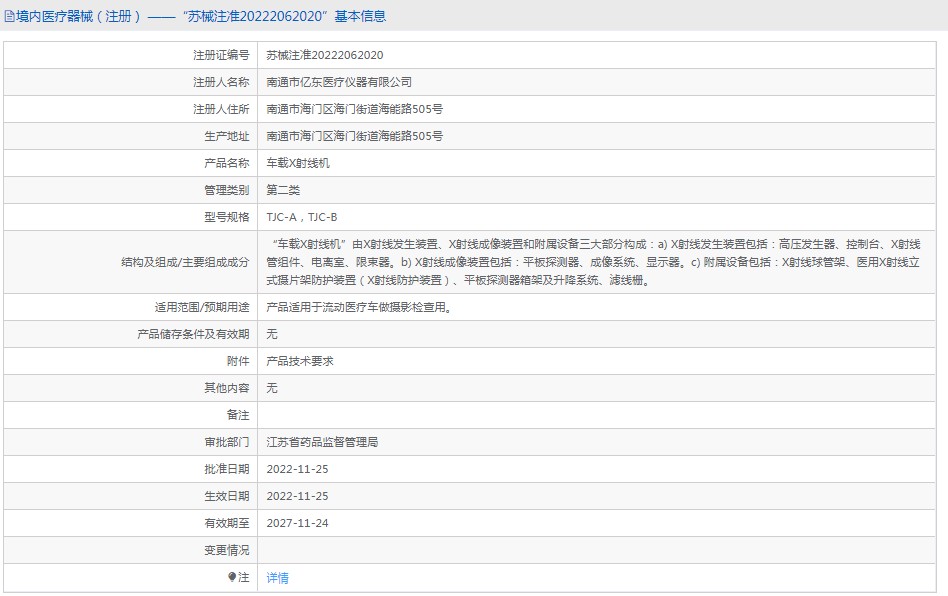
Task: Click the 变更情况 label
Action: [227, 551]
